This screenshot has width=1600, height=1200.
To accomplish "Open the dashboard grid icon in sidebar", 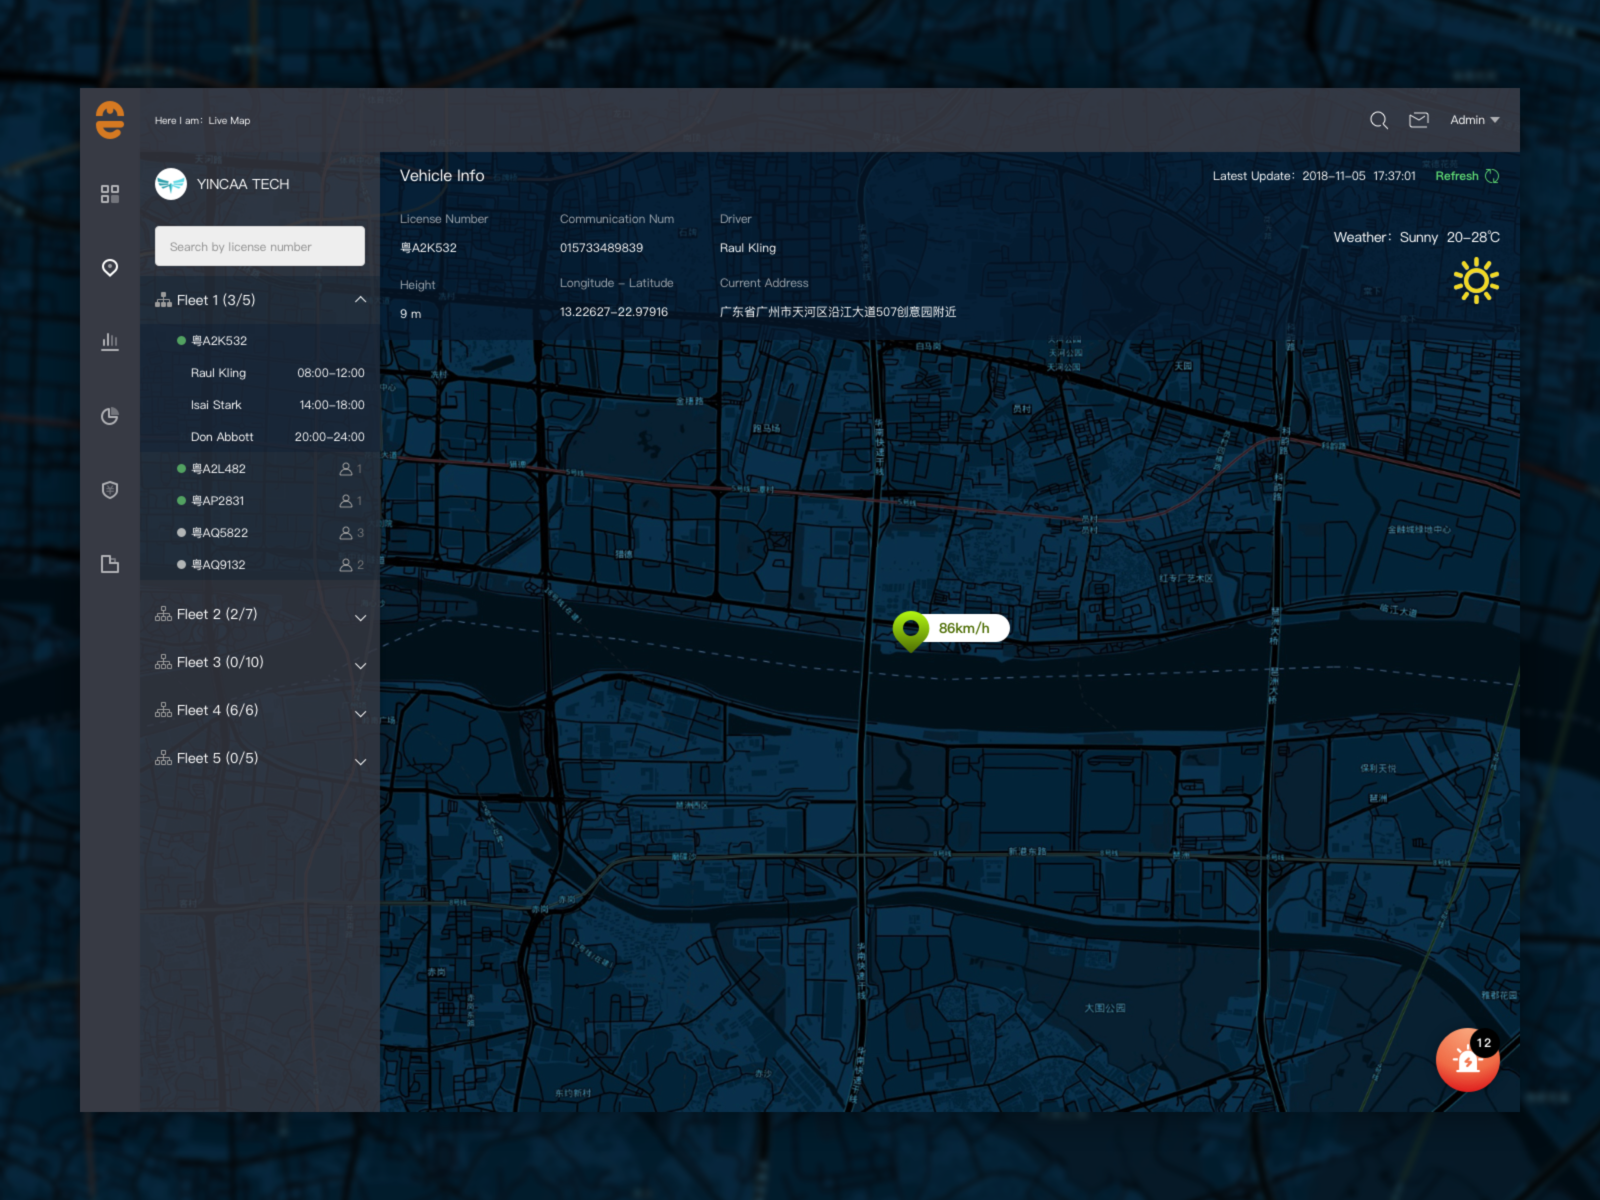I will coord(110,194).
